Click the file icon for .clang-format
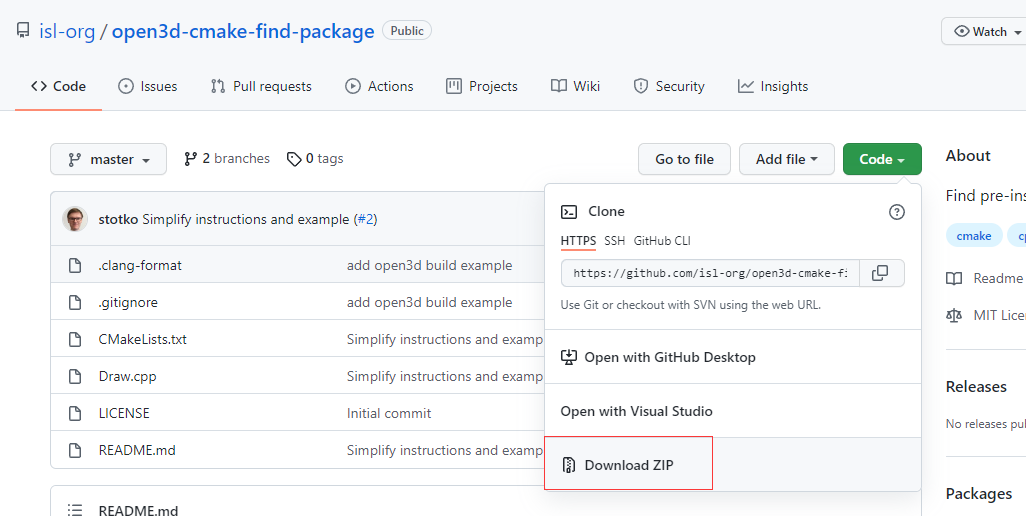This screenshot has width=1026, height=516. [75, 266]
